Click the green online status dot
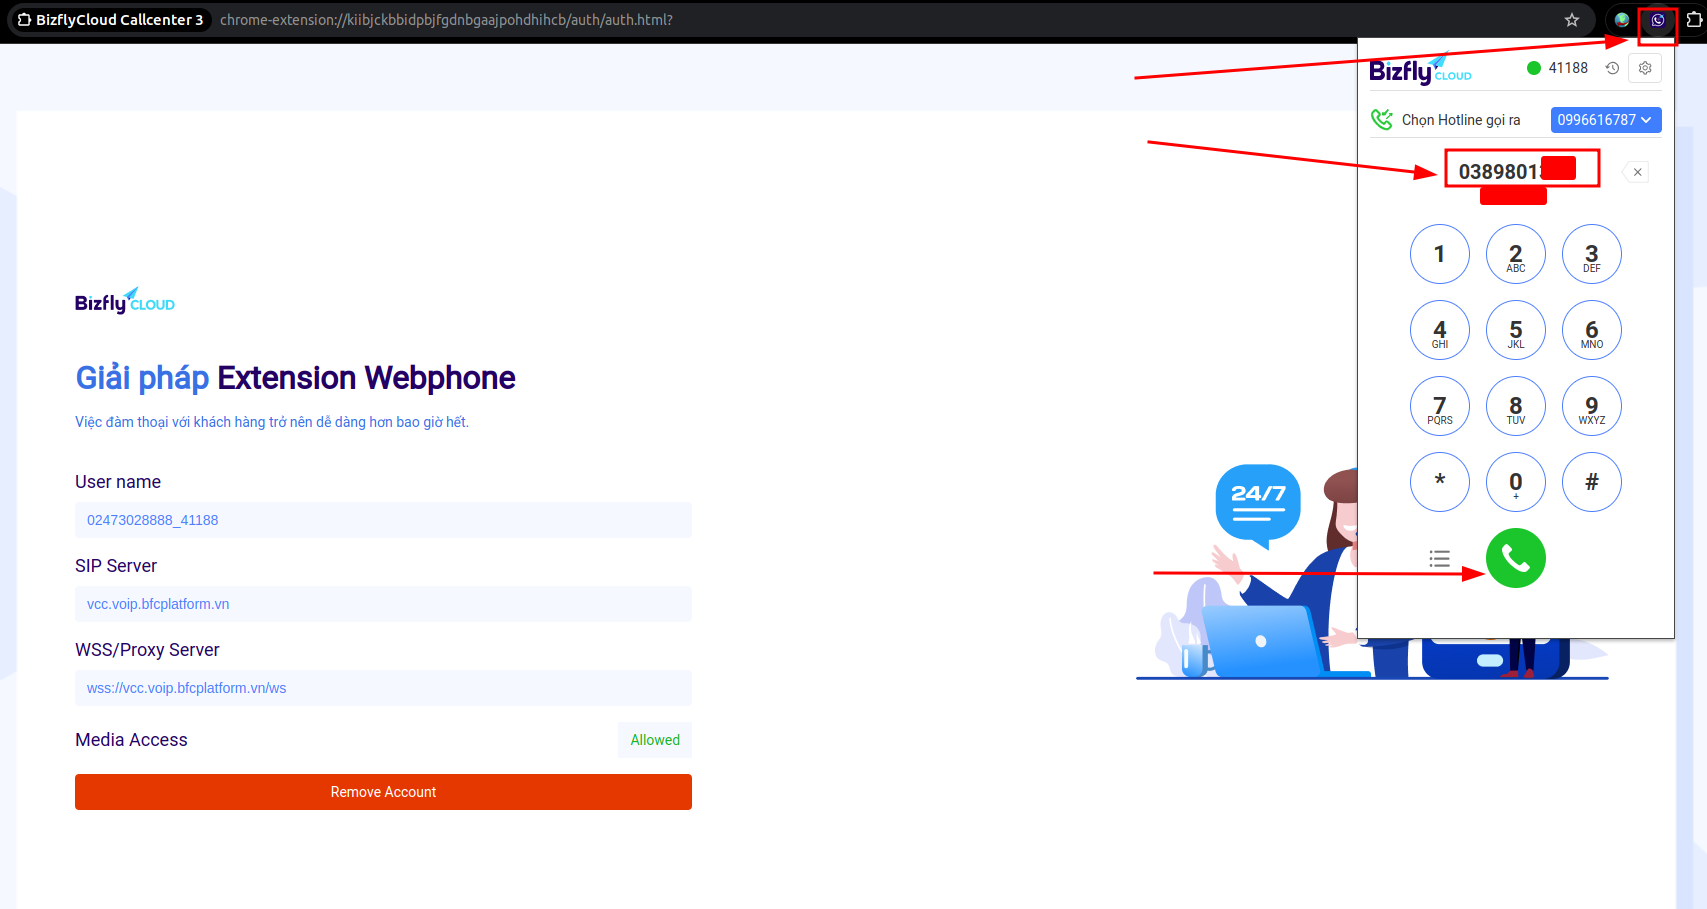The width and height of the screenshot is (1707, 909). [x=1534, y=68]
